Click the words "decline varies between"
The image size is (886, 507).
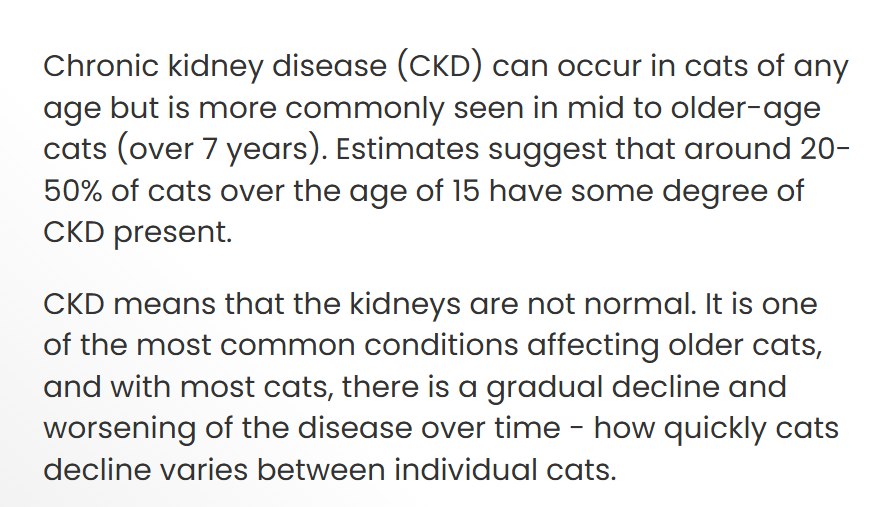pos(215,470)
